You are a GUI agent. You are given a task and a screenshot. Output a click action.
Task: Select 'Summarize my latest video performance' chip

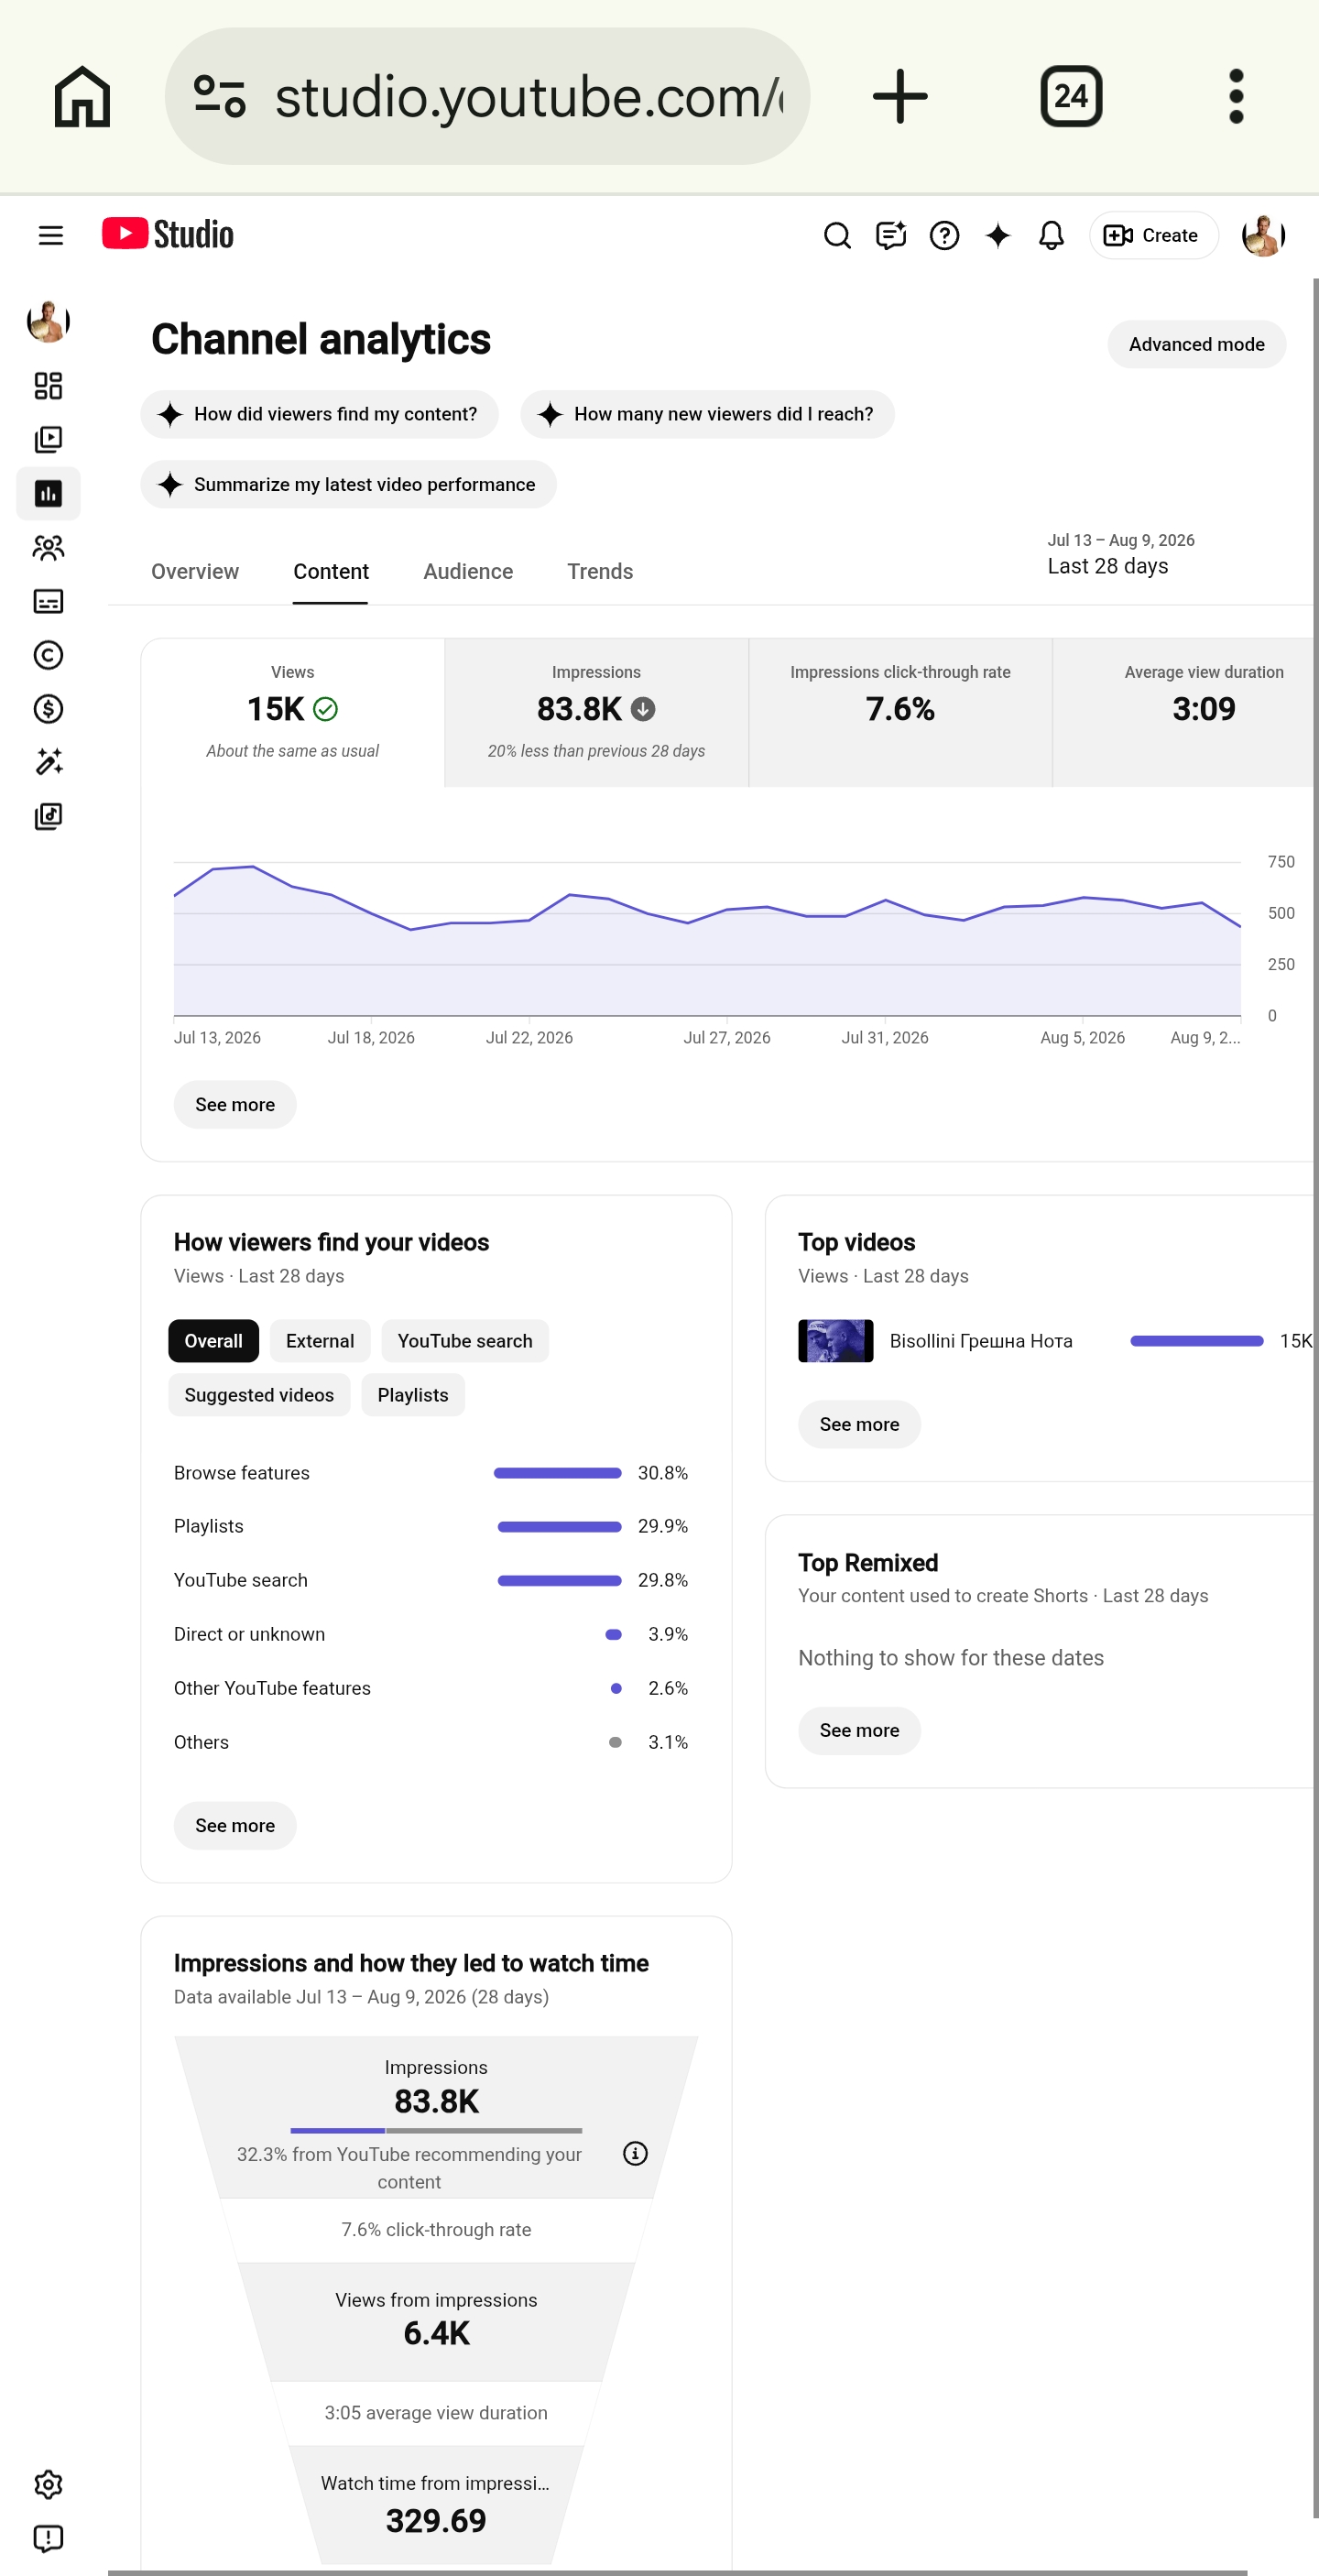(348, 484)
